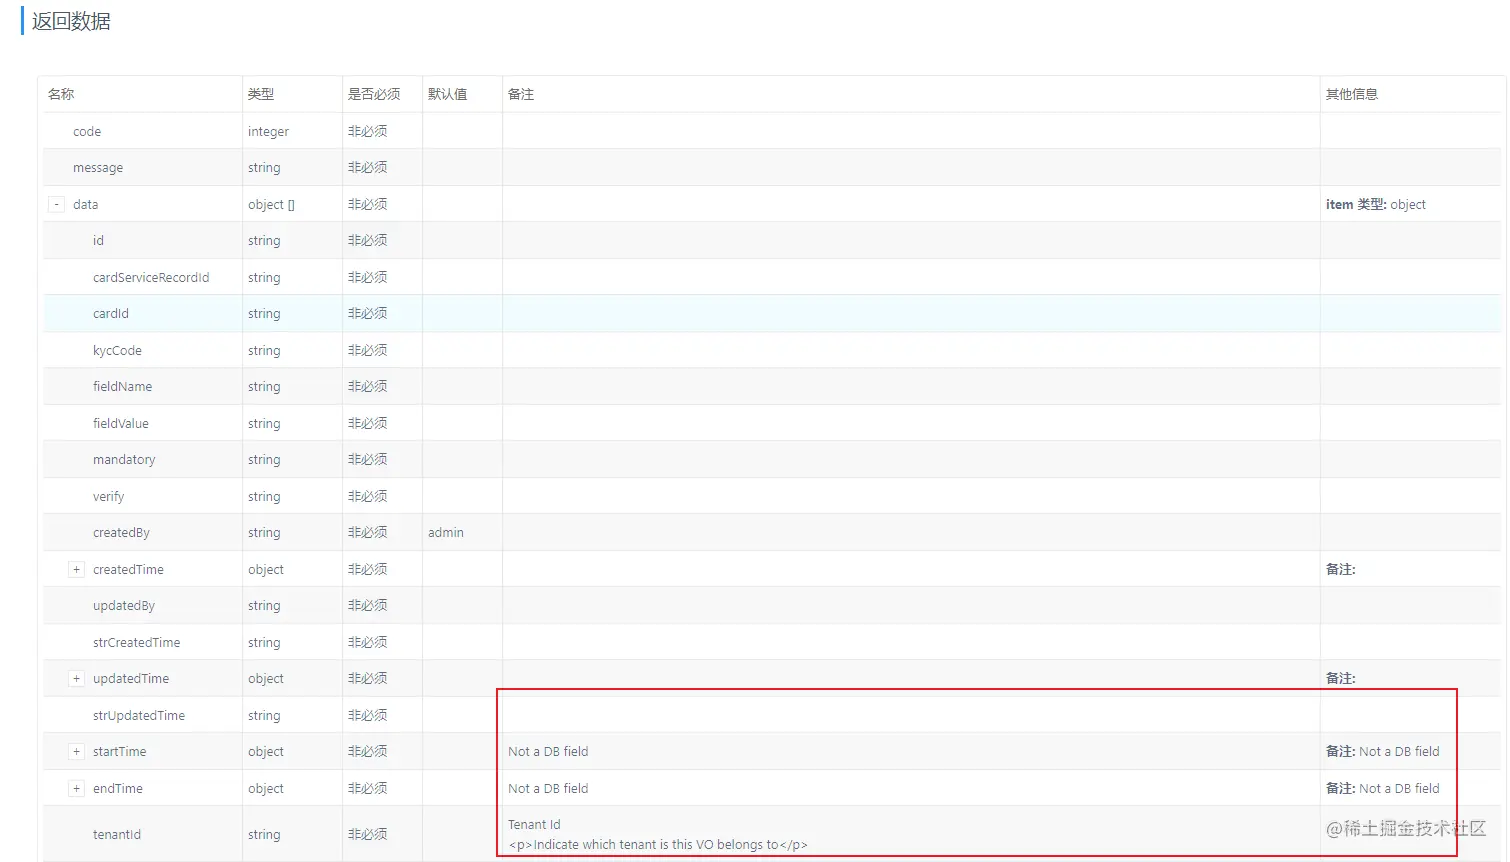Click the object type of endTime
This screenshot has height=862, width=1510.
[266, 788]
